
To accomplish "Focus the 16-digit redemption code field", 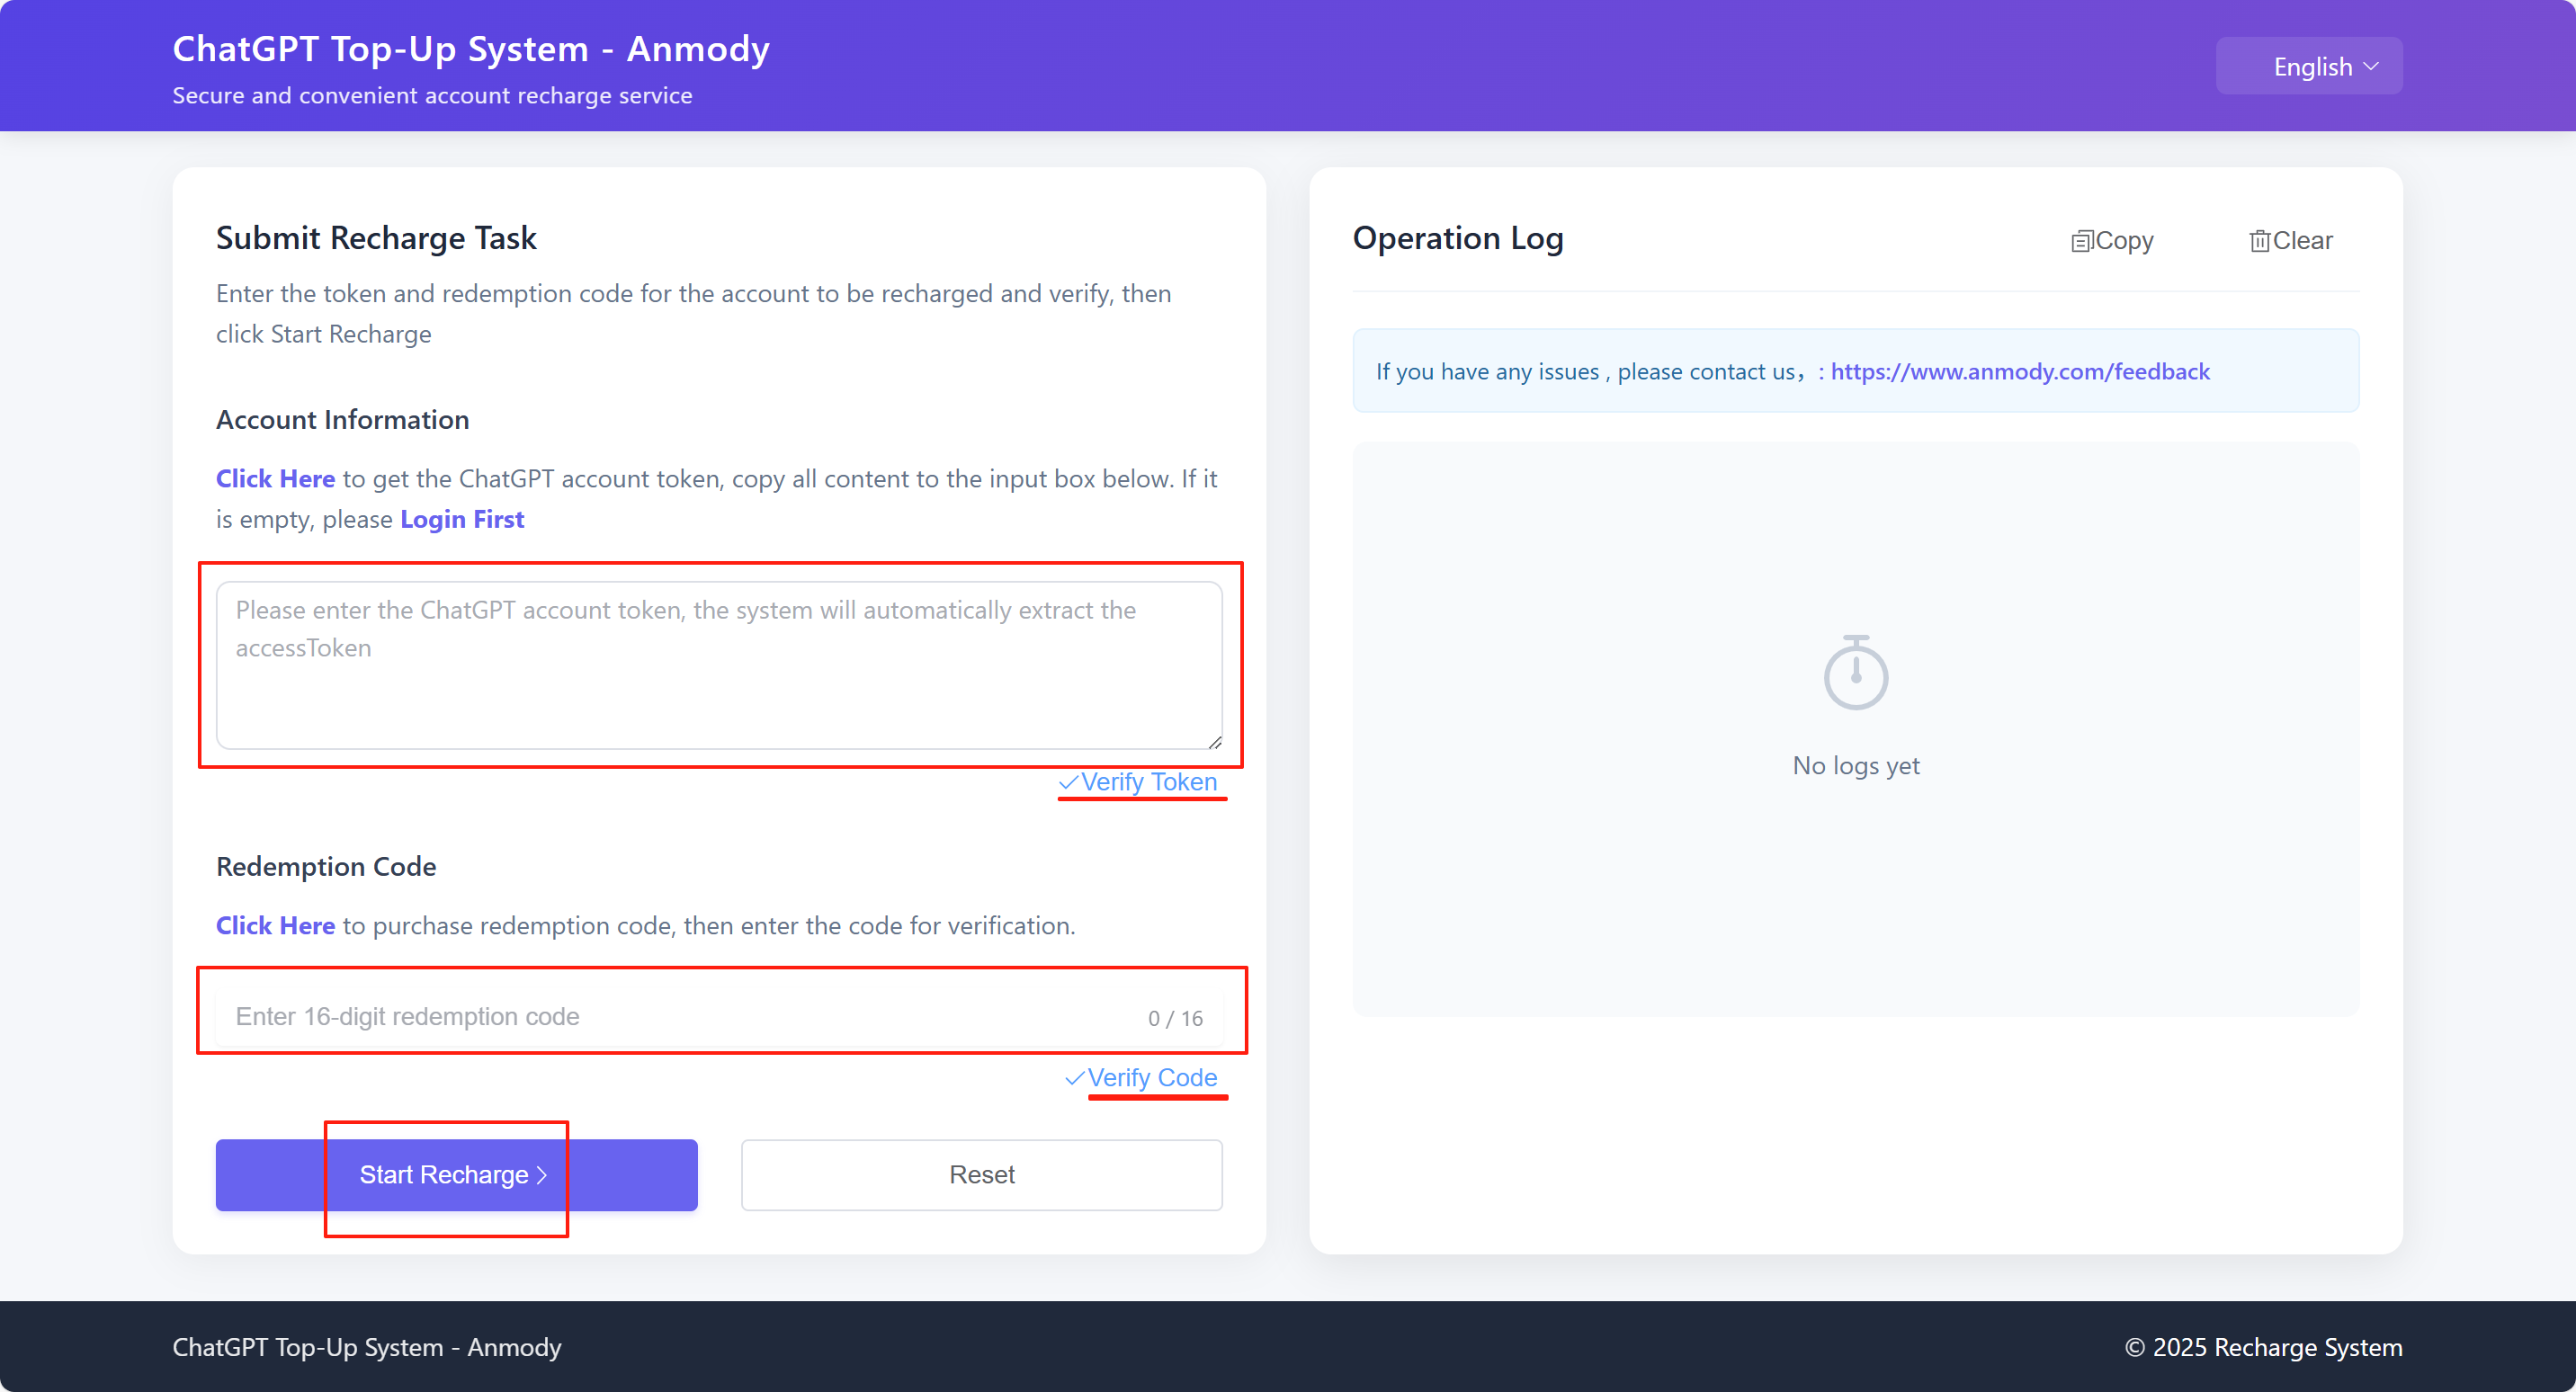I will pyautogui.click(x=680, y=1016).
